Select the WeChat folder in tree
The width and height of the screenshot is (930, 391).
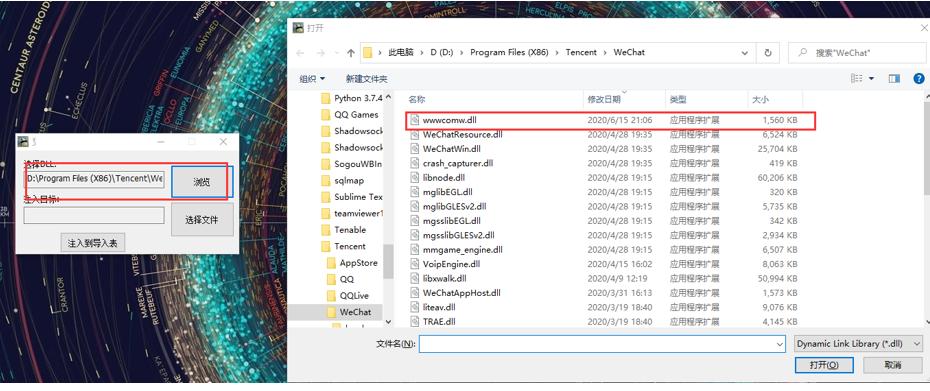[x=356, y=311]
